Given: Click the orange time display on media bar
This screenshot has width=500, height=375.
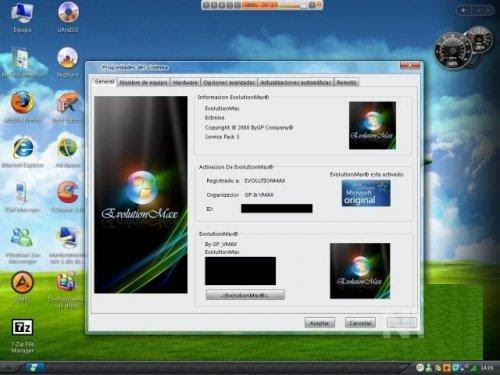Looking at the screenshot, I should pos(259,5).
